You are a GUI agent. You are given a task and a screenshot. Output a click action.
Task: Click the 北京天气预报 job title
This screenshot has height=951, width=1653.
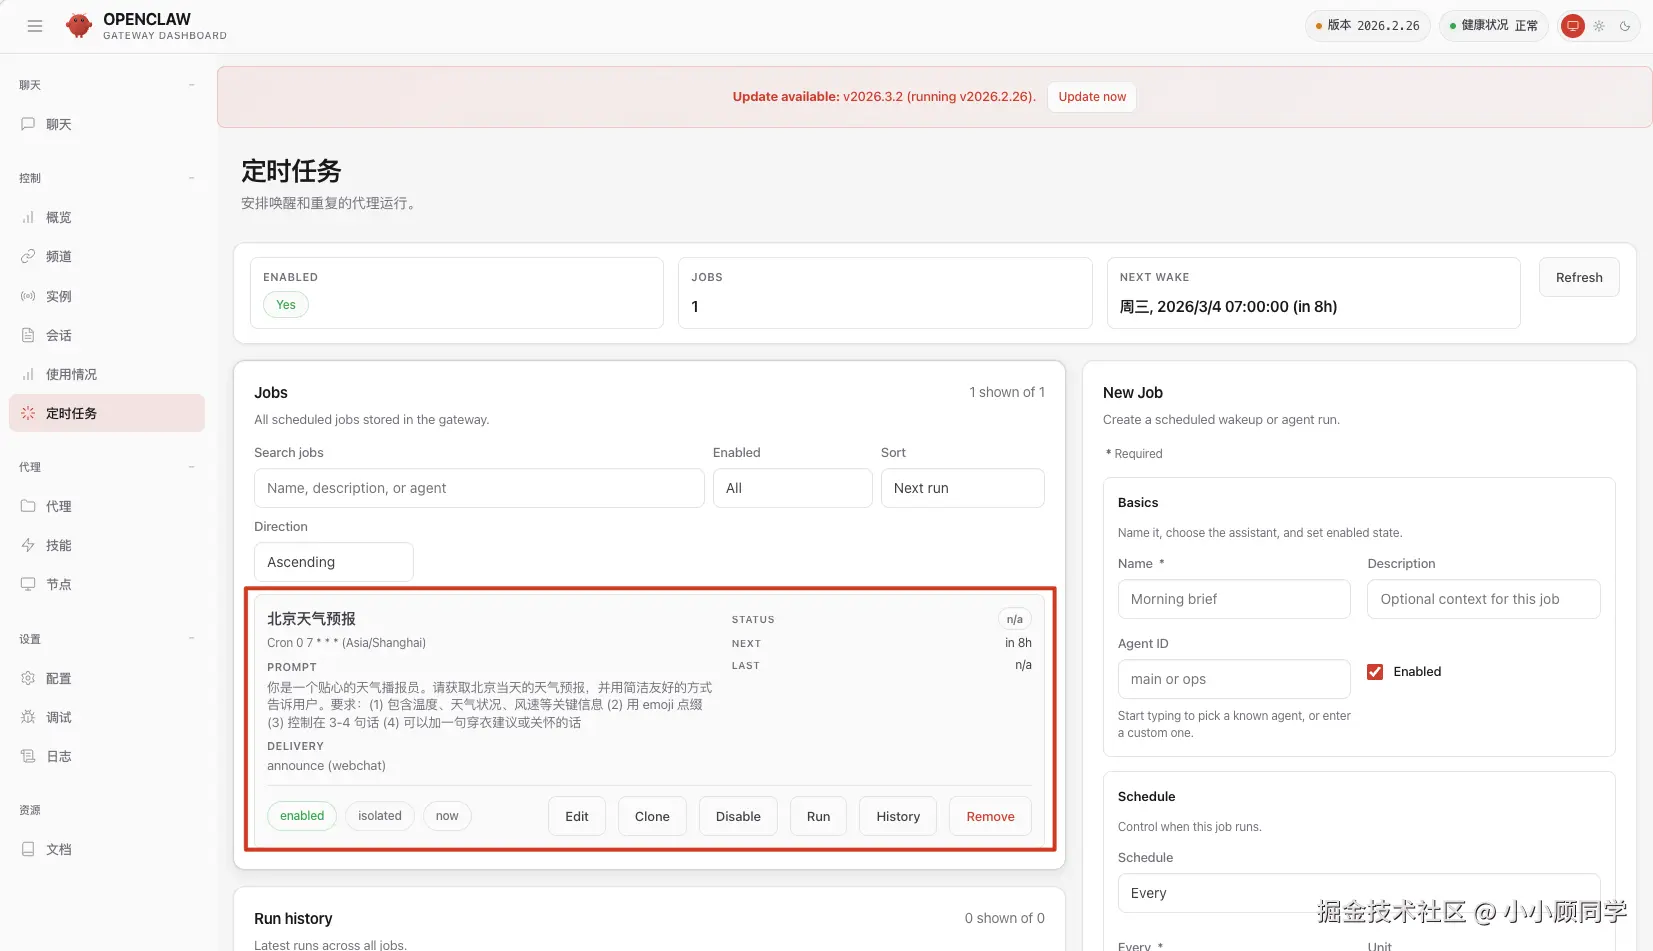(x=311, y=619)
